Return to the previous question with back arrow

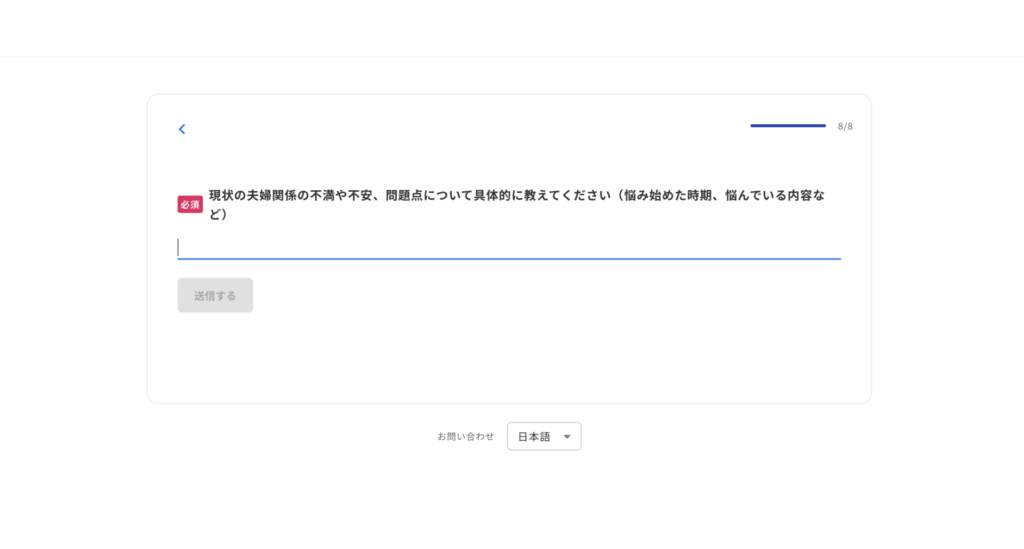pyautogui.click(x=182, y=129)
